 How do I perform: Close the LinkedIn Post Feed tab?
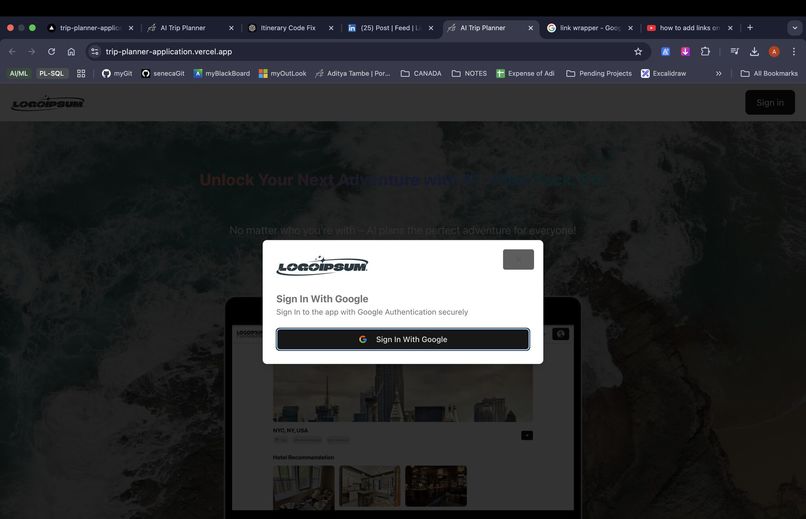[x=431, y=28]
